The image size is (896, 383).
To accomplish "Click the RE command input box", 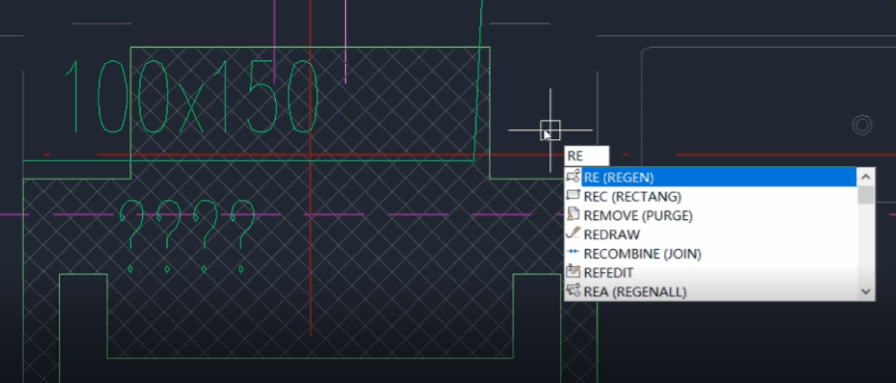I will (587, 156).
